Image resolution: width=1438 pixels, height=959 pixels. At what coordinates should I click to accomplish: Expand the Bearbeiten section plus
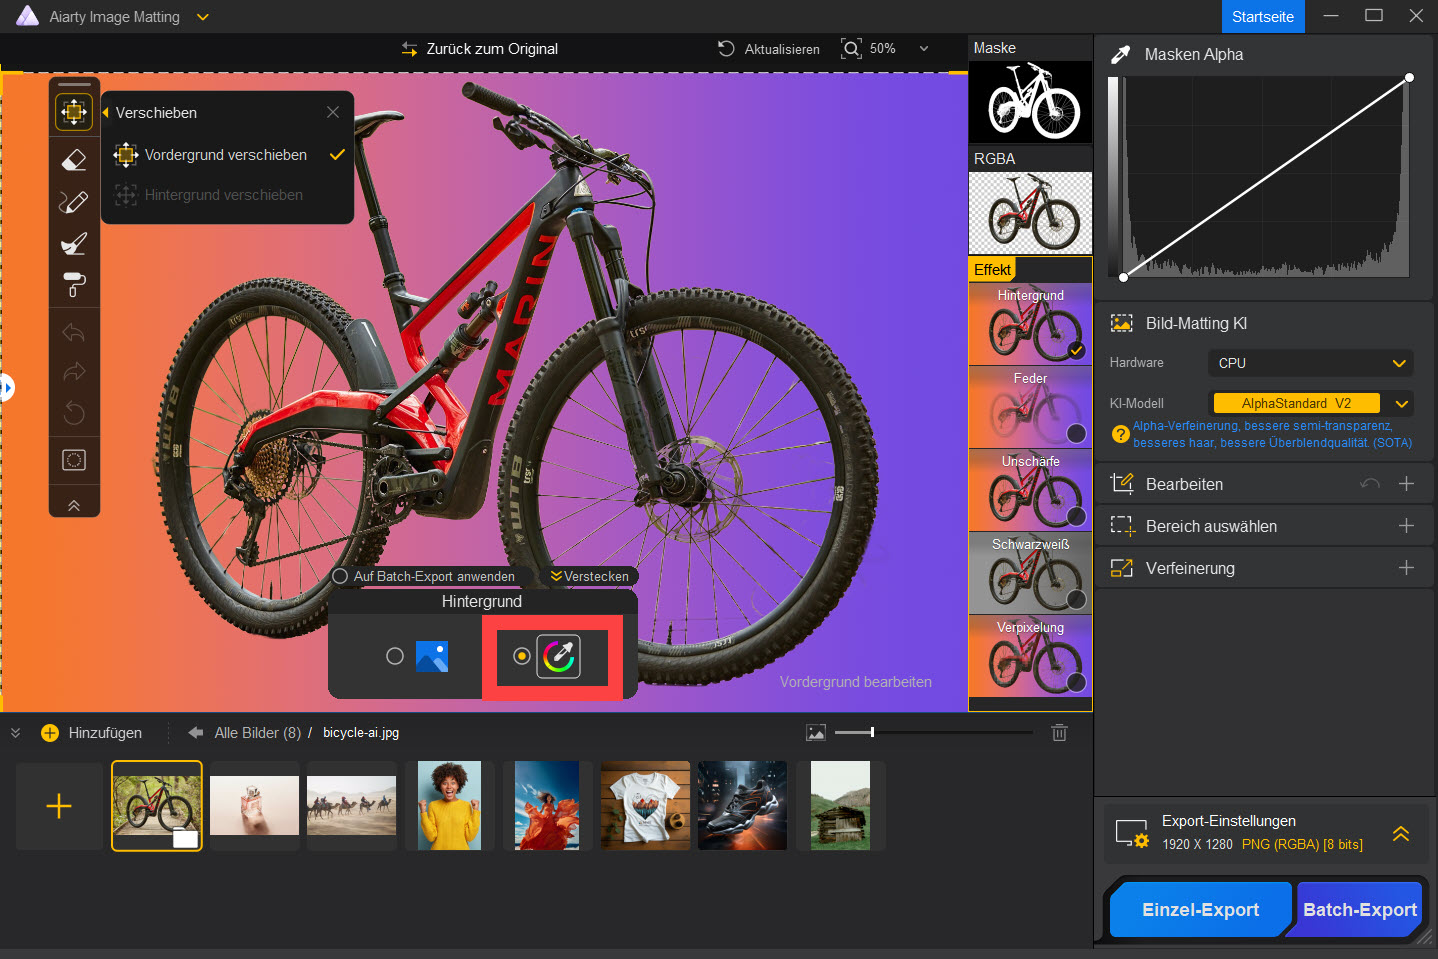(x=1406, y=484)
